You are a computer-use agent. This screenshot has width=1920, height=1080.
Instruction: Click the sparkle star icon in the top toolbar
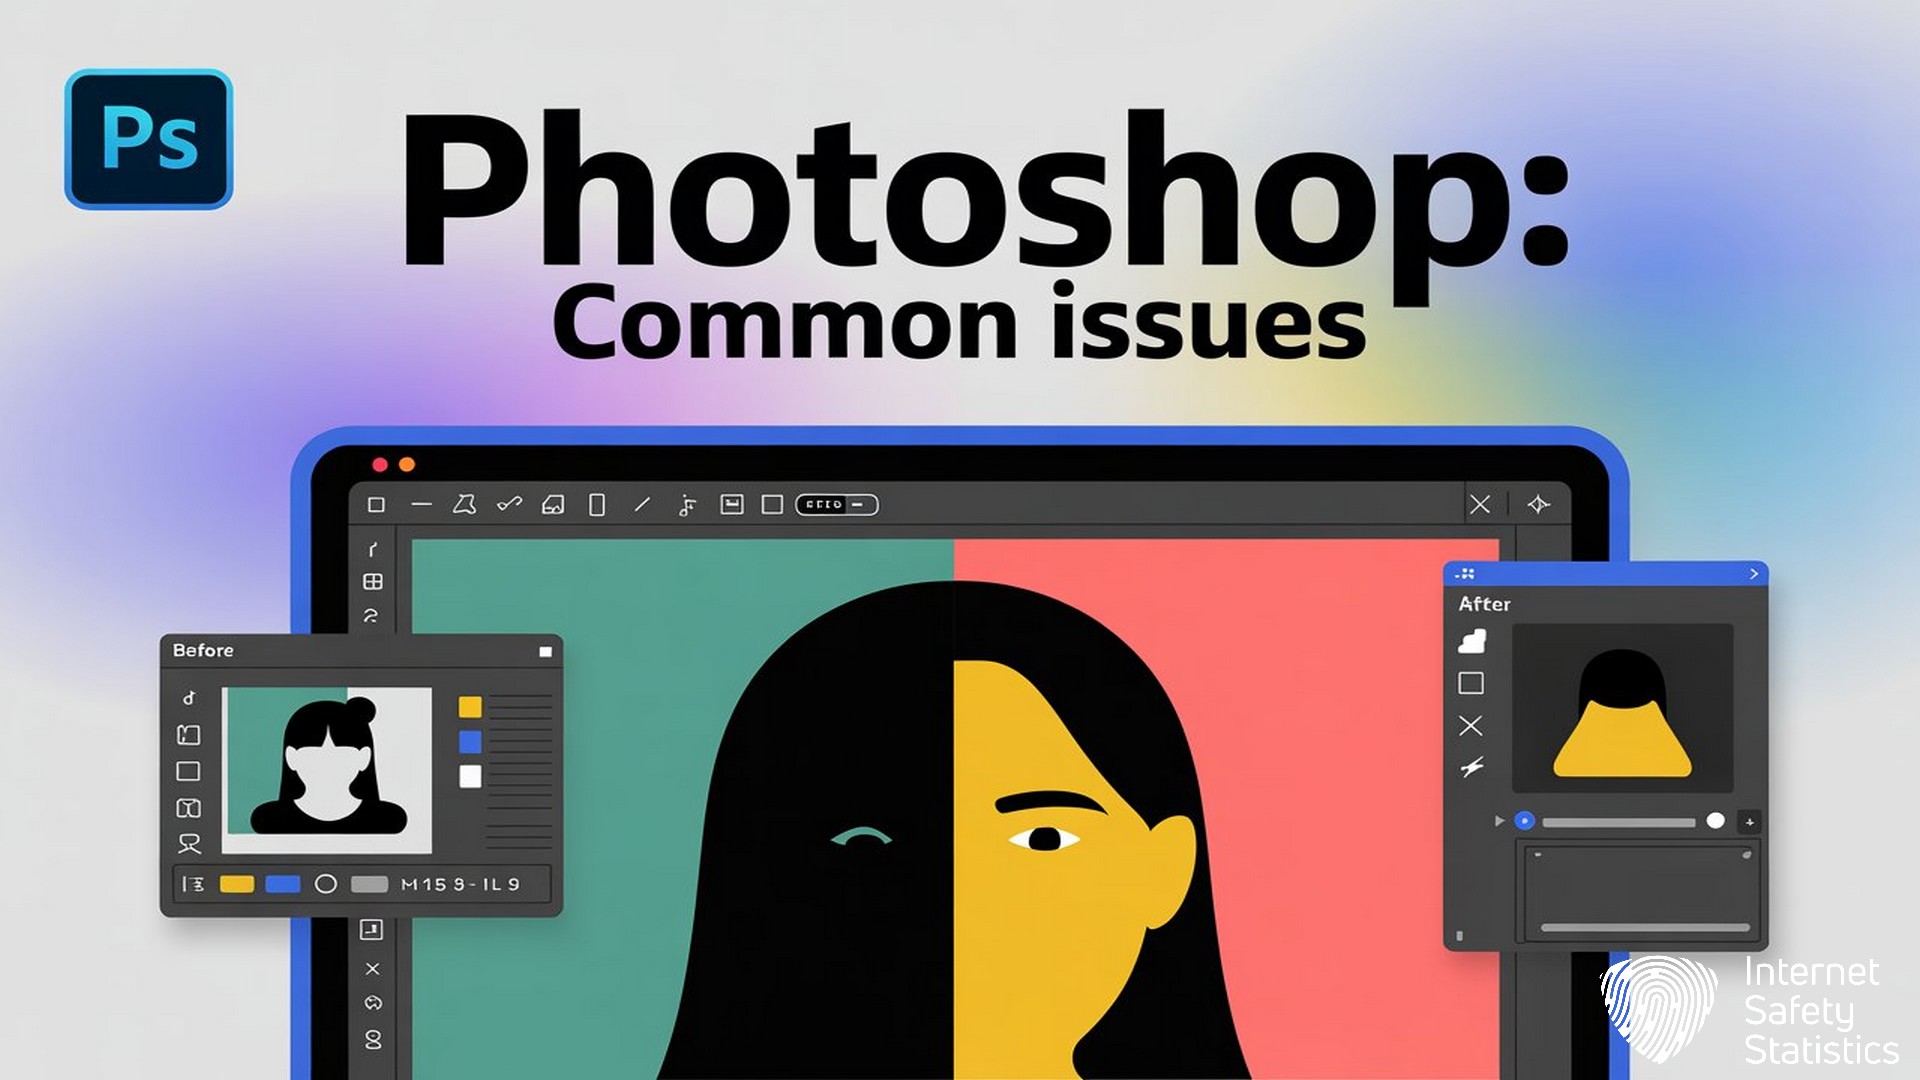click(x=1539, y=504)
